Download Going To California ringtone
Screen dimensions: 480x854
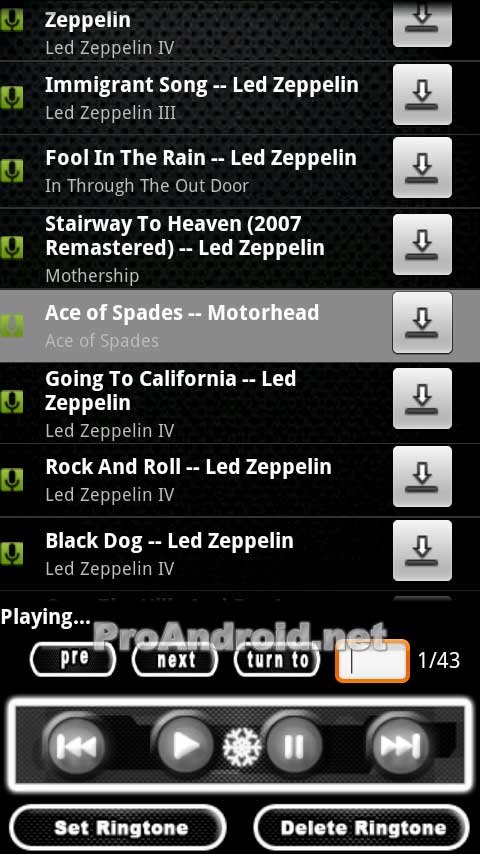pos(422,399)
